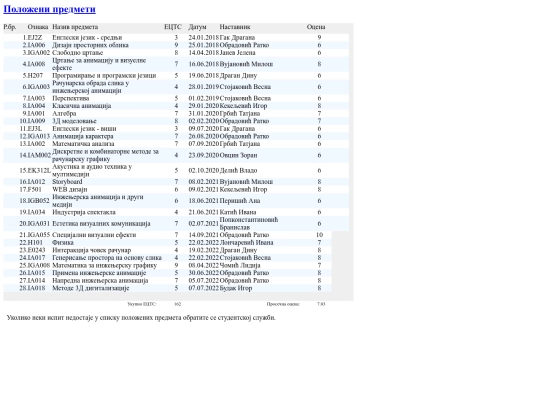The height and width of the screenshot is (405, 540).
Task: Select subject Енглески језик - виши
Action: click(x=84, y=128)
